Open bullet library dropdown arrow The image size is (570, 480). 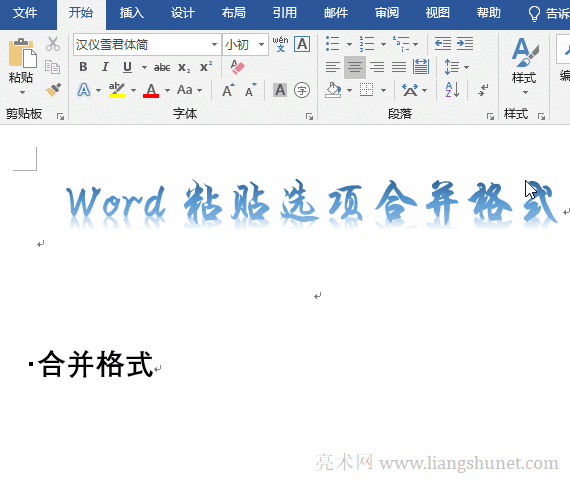[349, 44]
